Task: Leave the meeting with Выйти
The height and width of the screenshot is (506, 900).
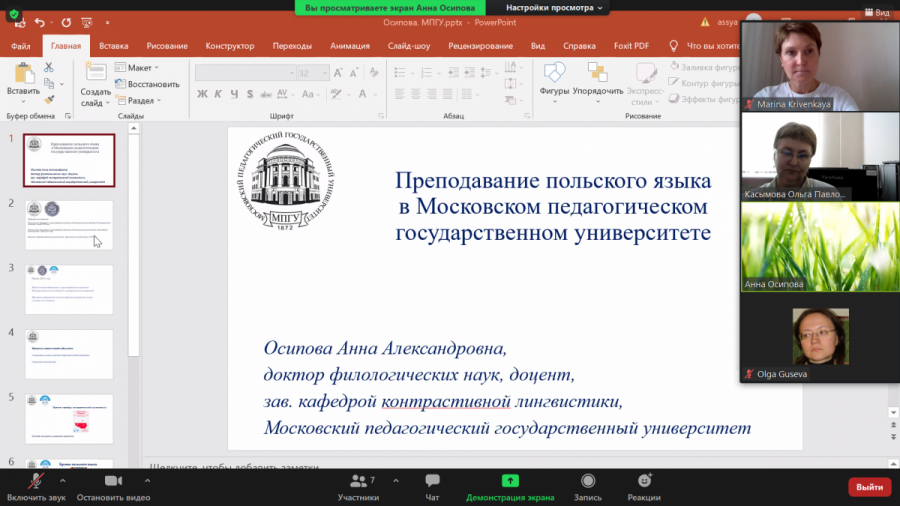Action: [869, 487]
